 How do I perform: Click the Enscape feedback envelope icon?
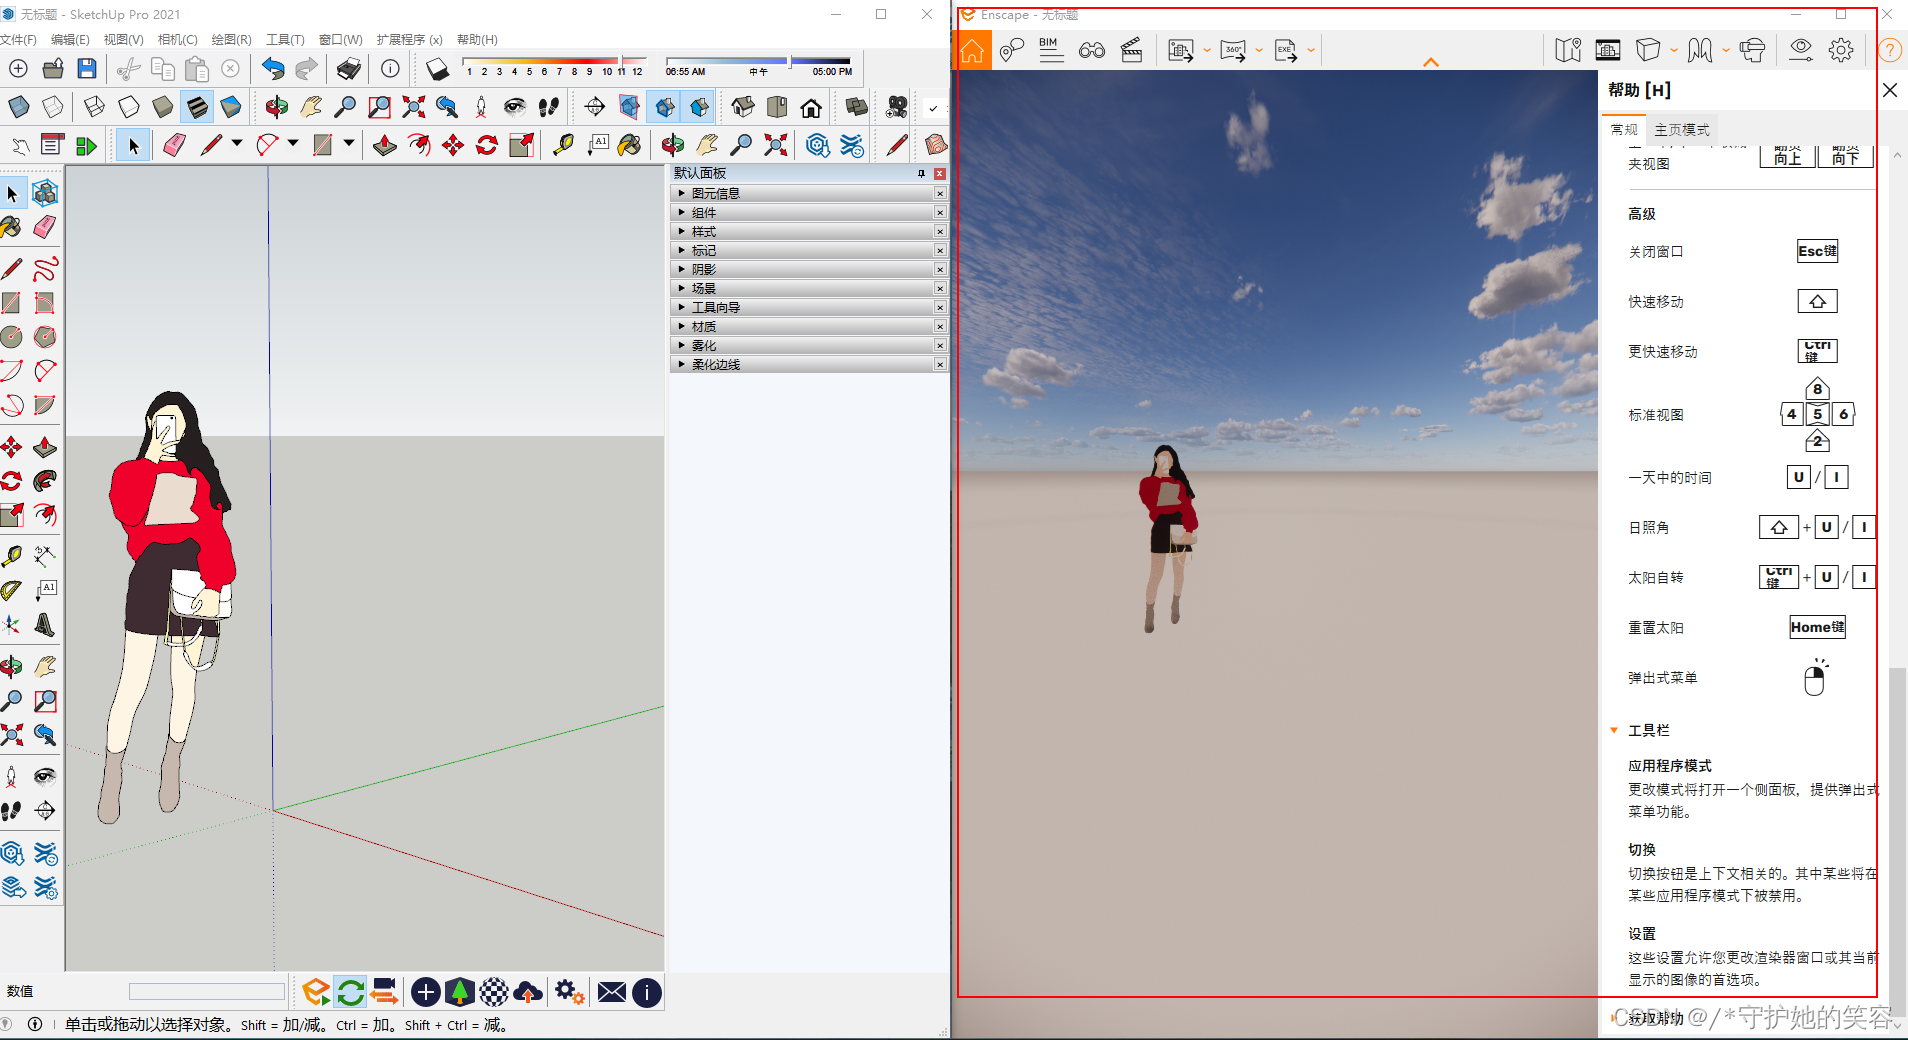point(612,992)
